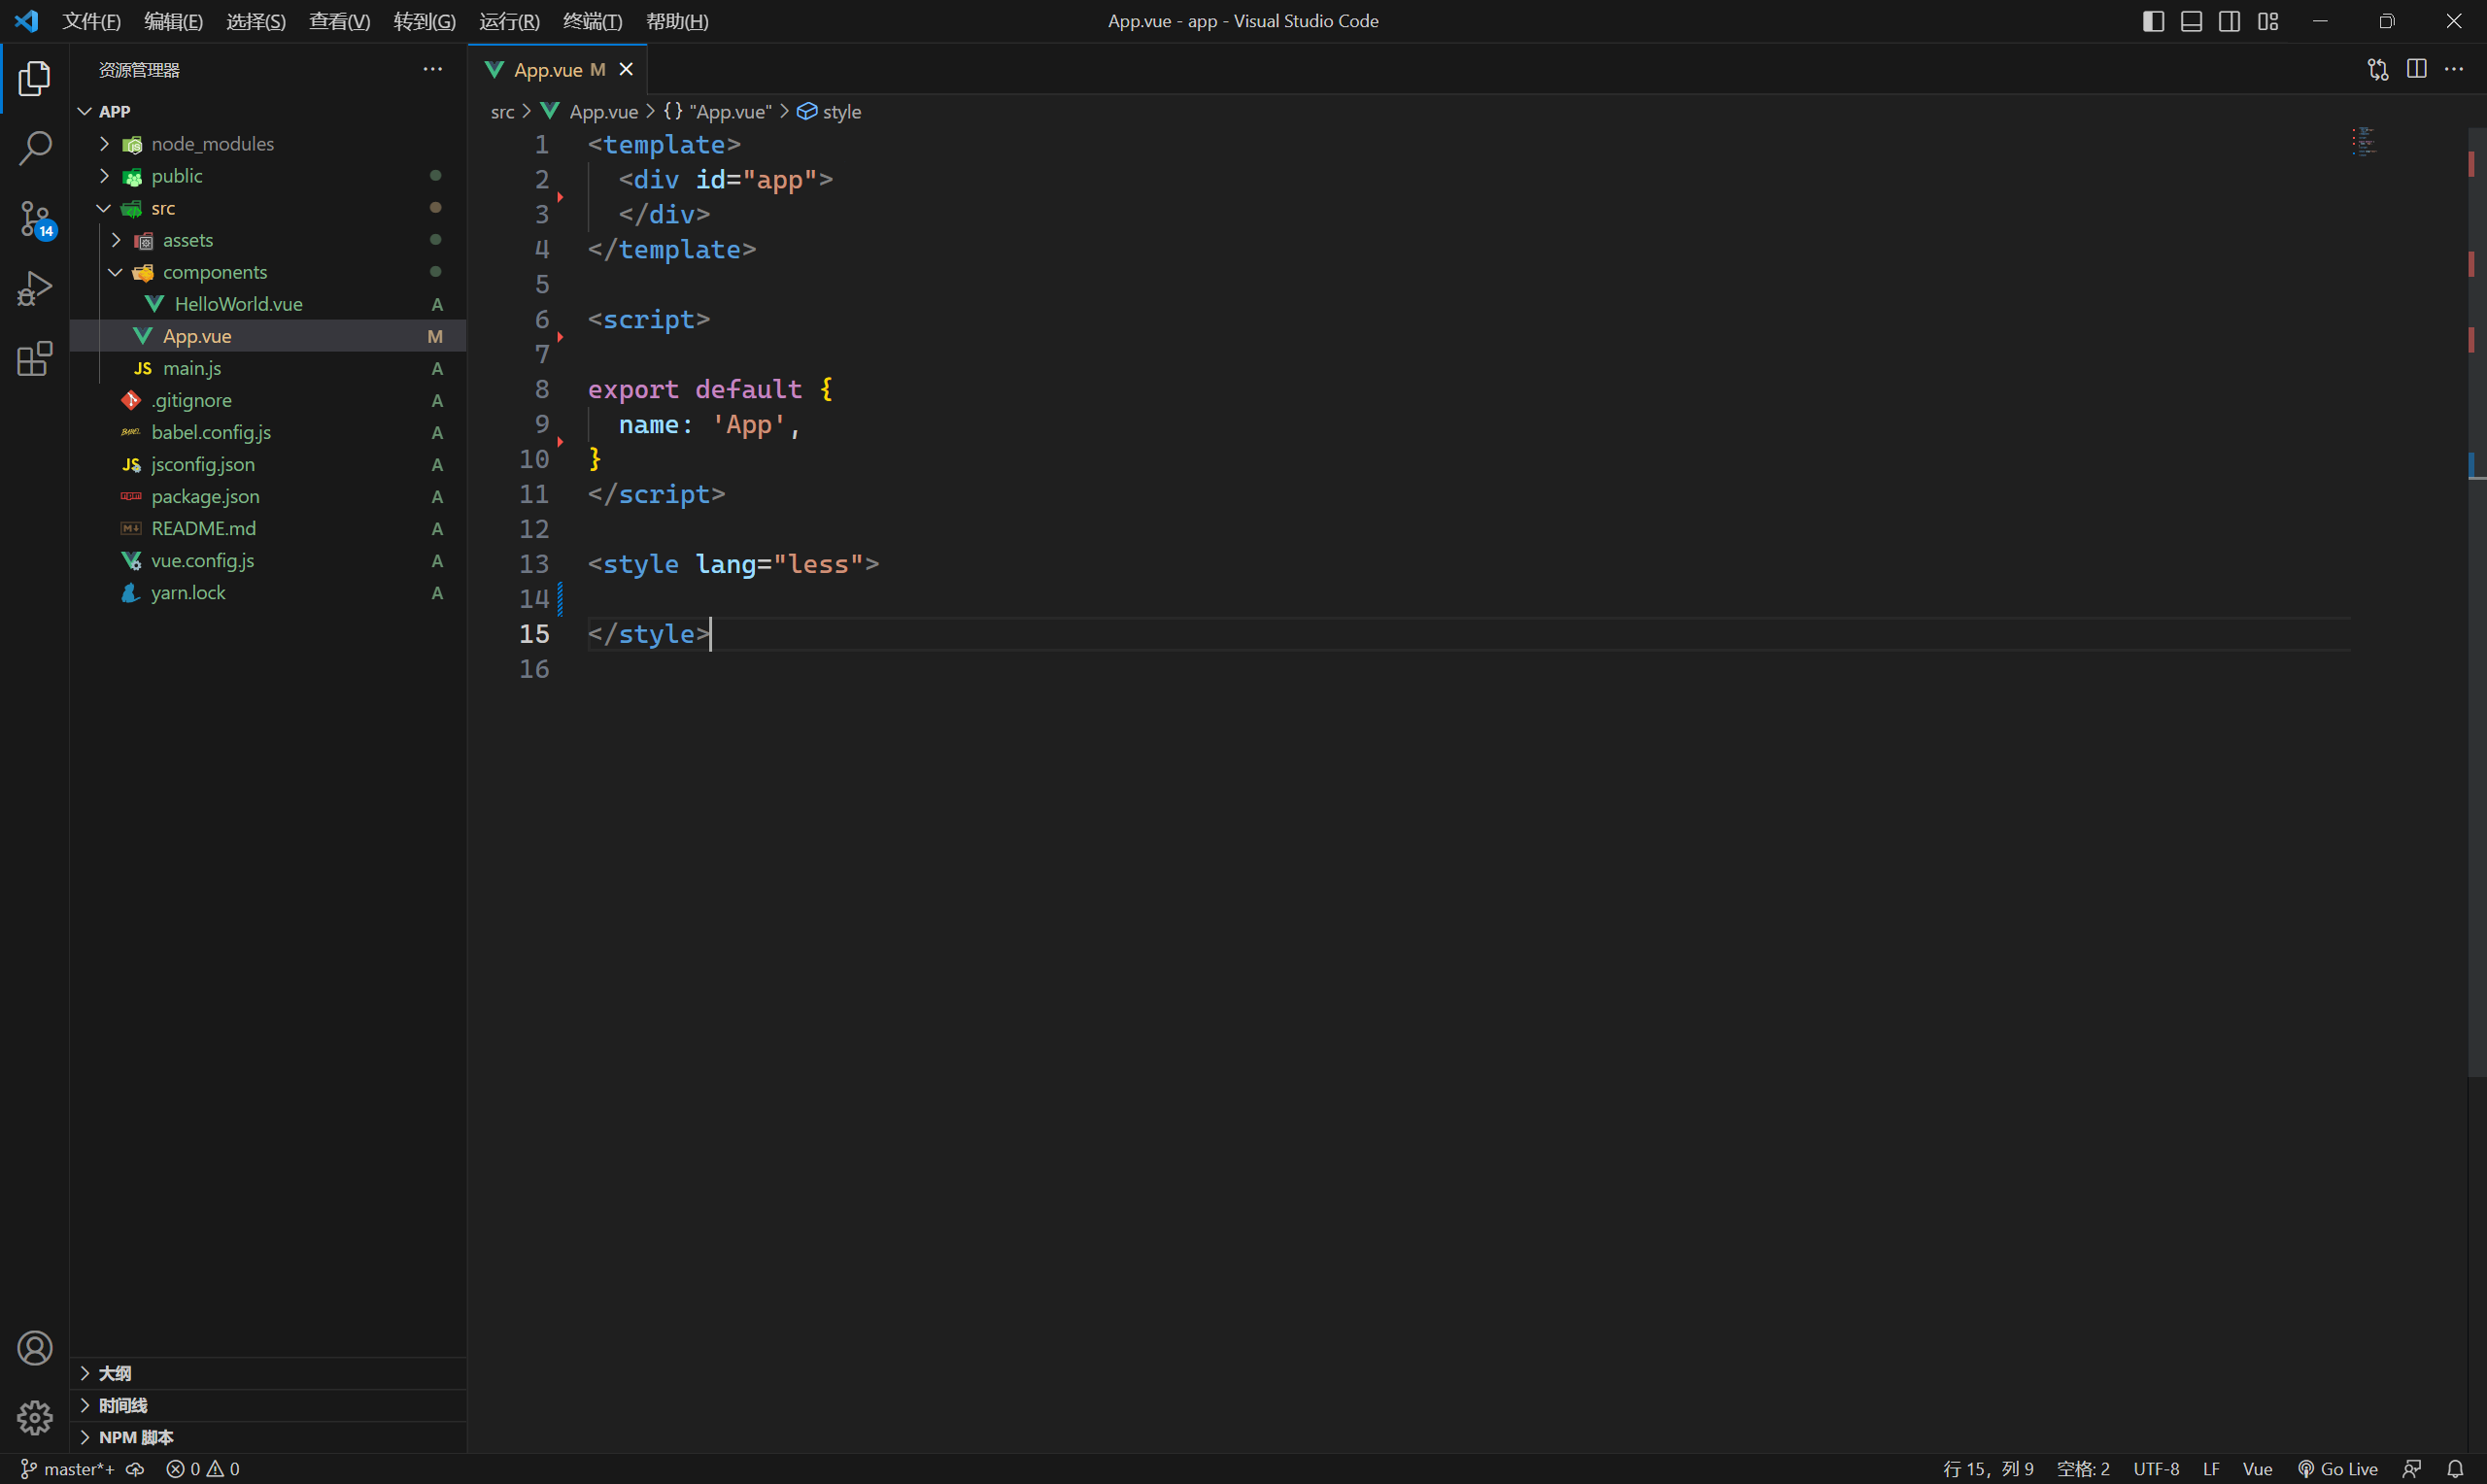Open HelloWorld.vue in the file tree

[268, 304]
